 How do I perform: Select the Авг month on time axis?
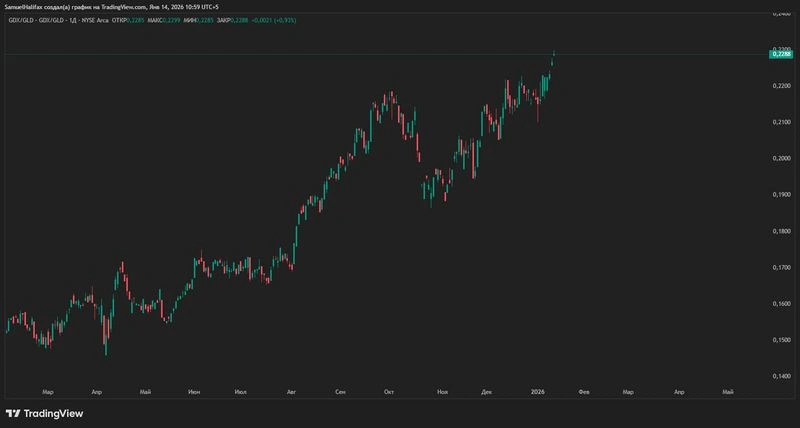[x=291, y=392]
